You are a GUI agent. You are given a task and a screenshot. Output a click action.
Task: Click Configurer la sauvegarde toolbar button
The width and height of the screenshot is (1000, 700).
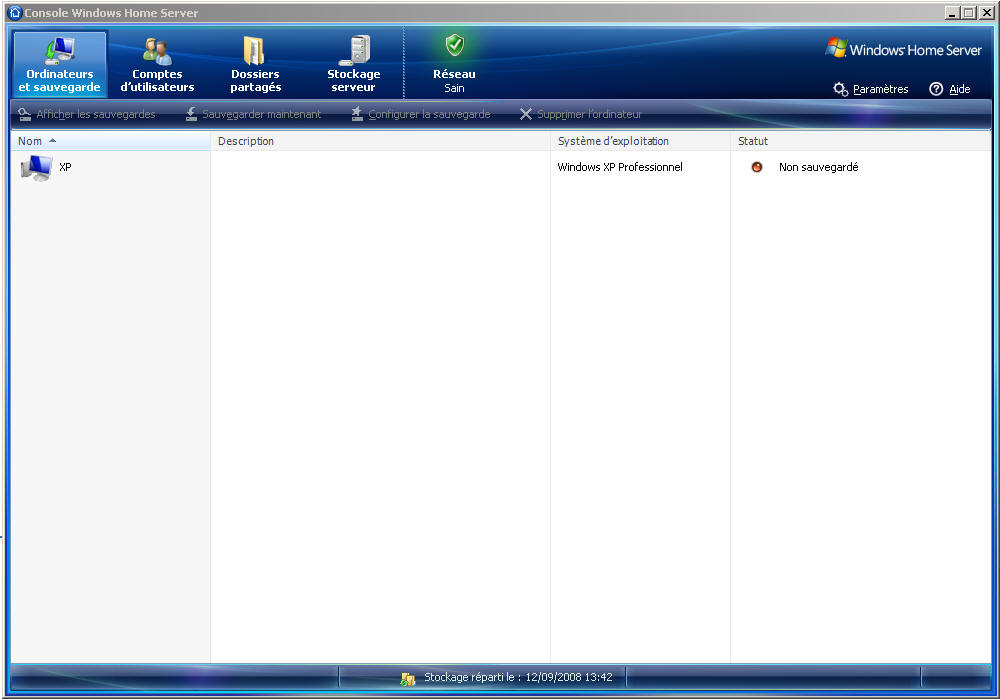tap(421, 114)
